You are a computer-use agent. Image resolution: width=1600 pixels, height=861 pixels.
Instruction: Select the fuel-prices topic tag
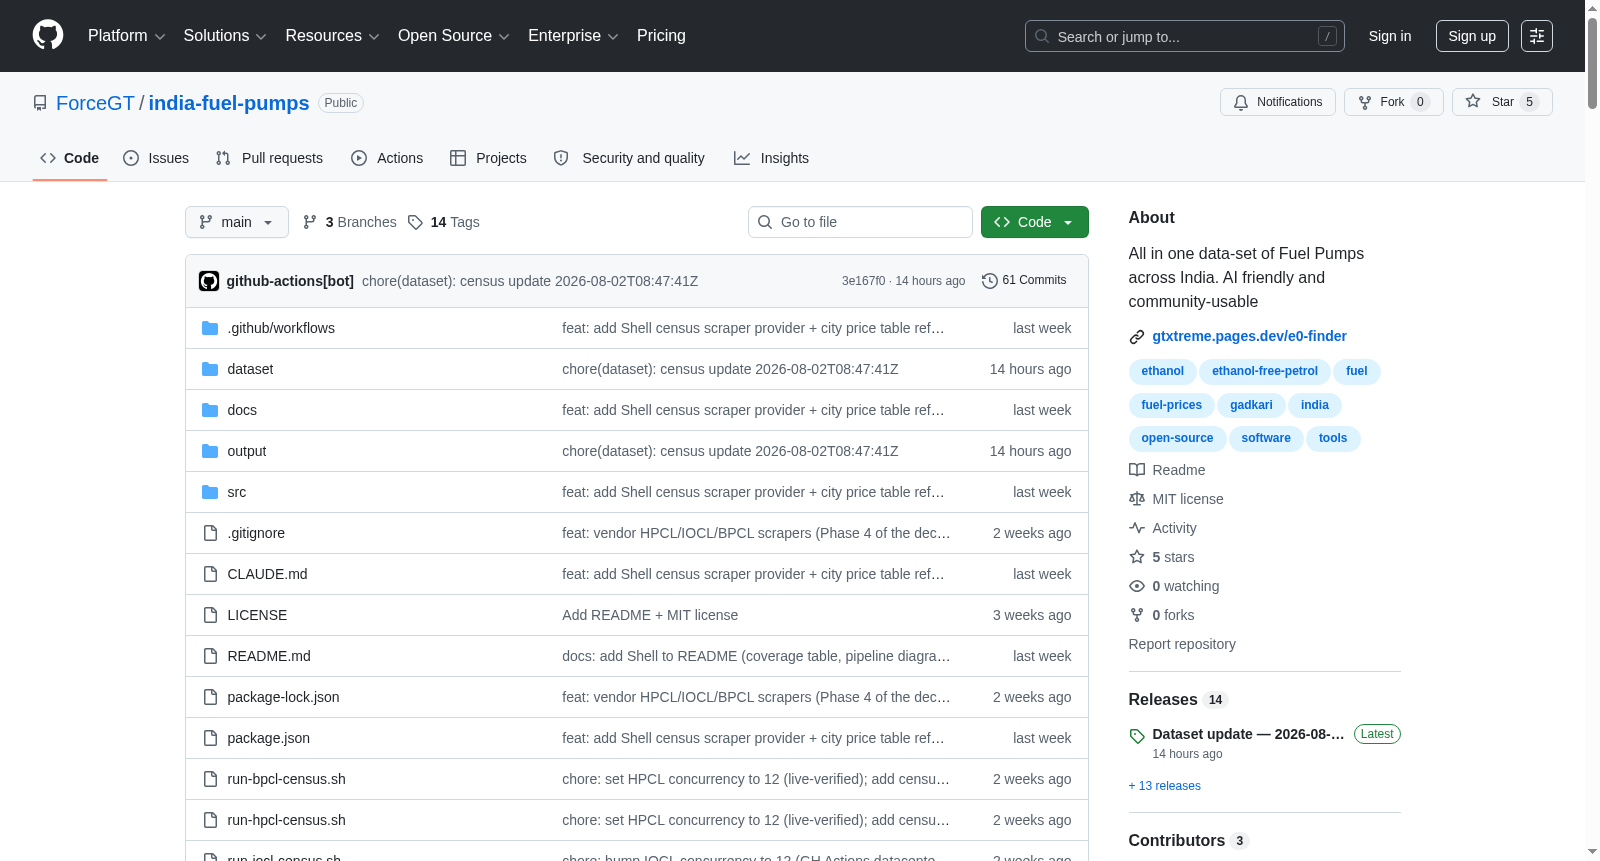[1172, 405]
